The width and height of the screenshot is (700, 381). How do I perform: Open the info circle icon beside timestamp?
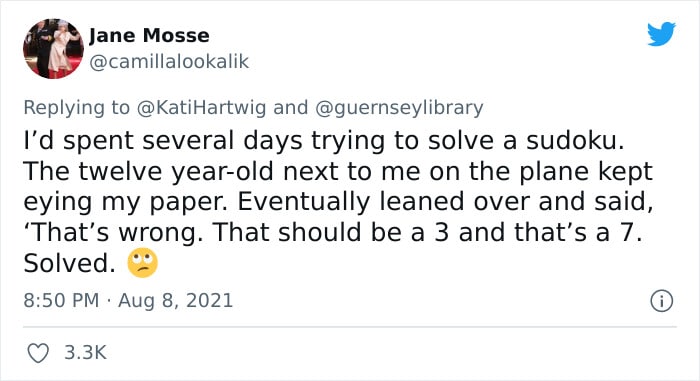(x=661, y=301)
